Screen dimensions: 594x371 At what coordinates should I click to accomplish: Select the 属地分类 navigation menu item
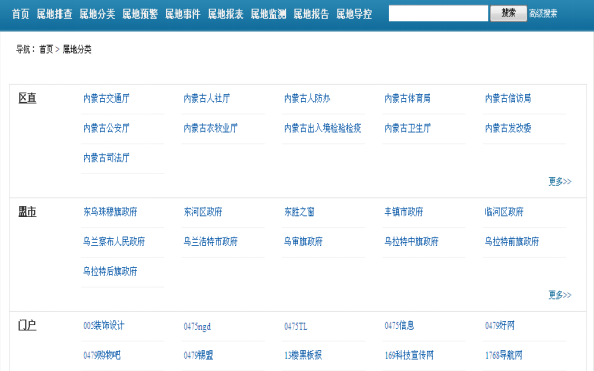97,14
